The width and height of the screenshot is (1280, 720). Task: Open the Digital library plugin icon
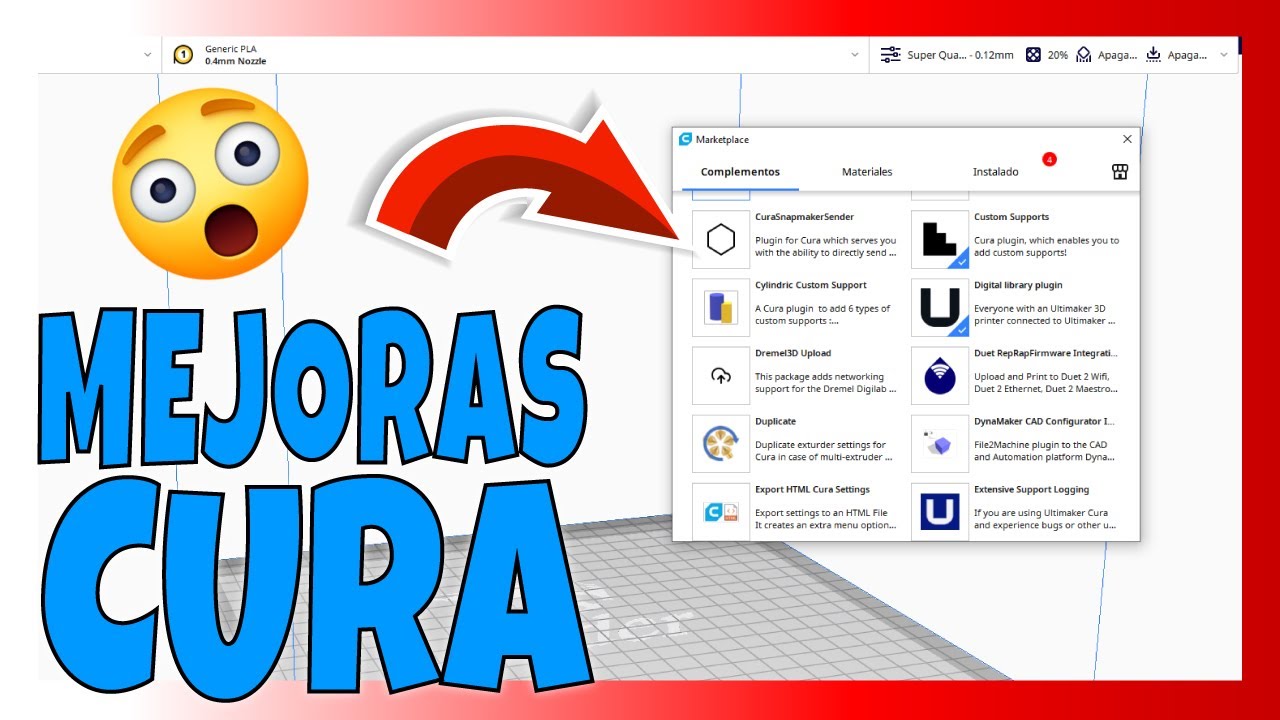tap(940, 308)
